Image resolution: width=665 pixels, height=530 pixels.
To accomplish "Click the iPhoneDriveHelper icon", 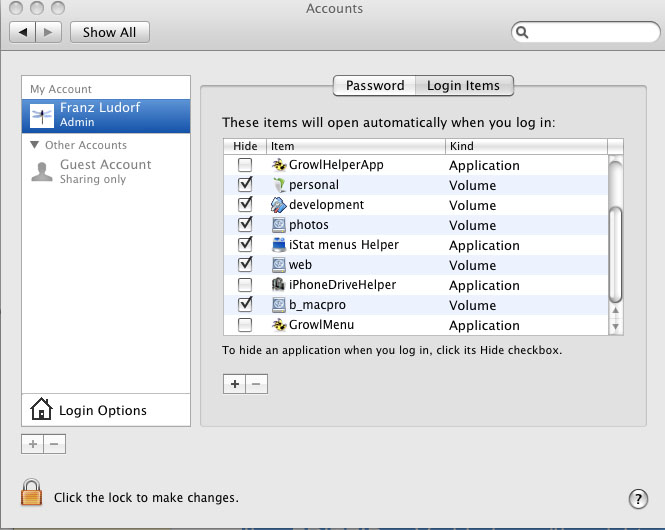I will pyautogui.click(x=279, y=285).
